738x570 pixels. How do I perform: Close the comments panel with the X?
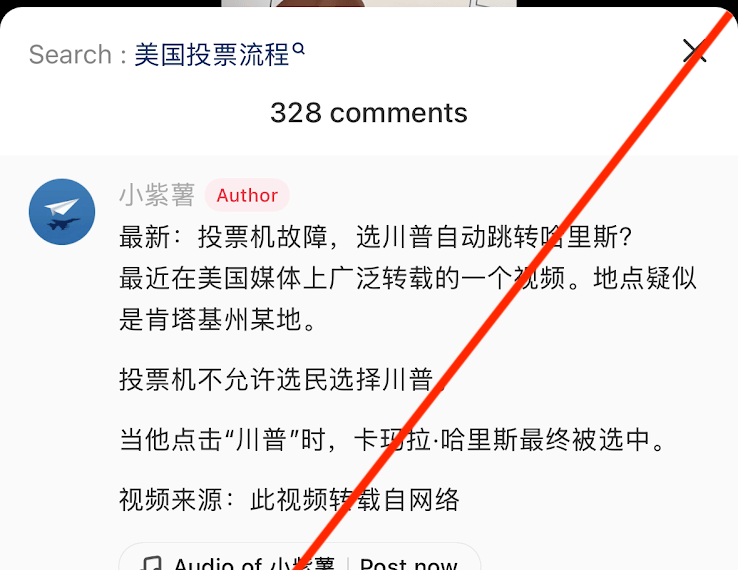pyautogui.click(x=694, y=51)
